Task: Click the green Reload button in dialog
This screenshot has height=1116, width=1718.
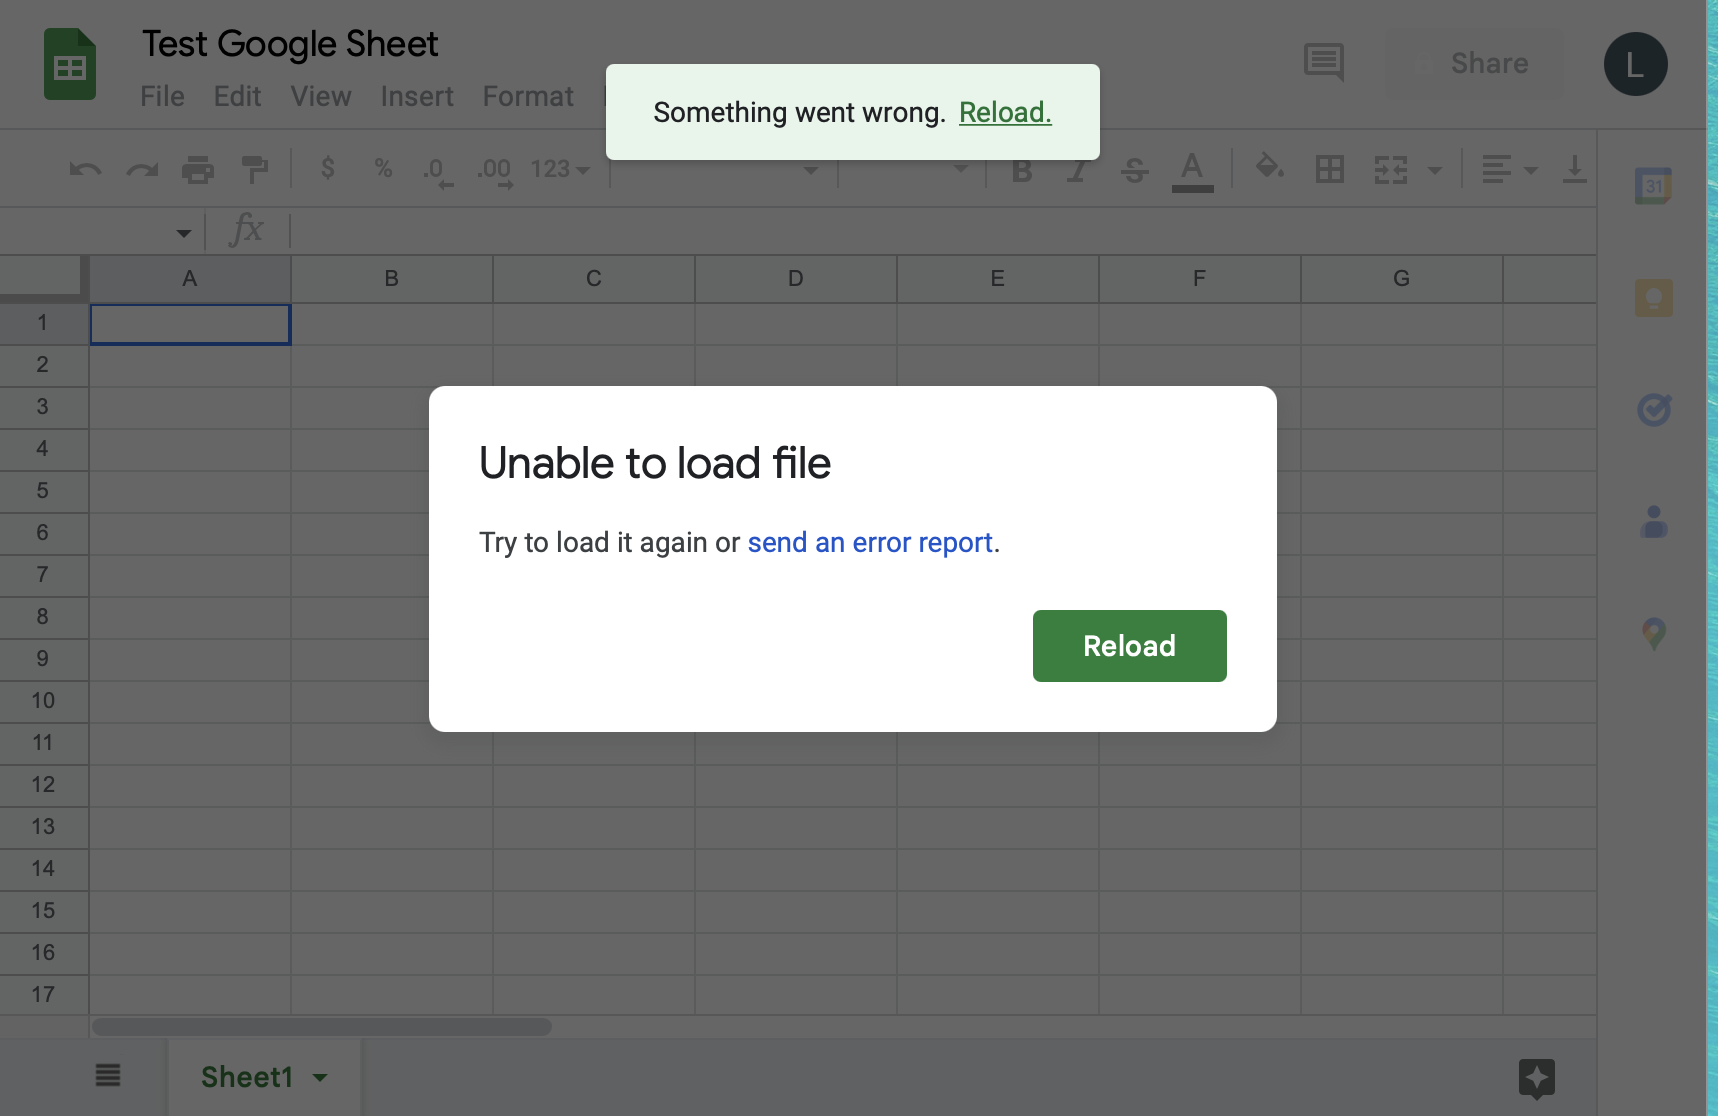Action: click(1129, 646)
